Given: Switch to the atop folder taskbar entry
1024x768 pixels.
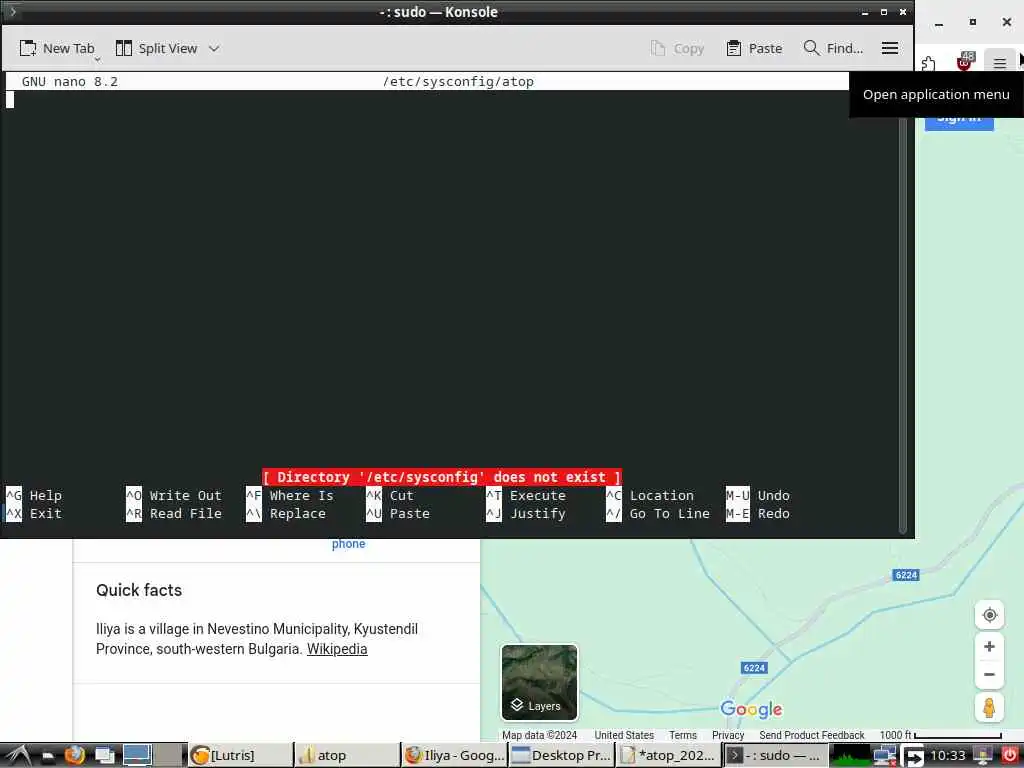Looking at the screenshot, I should 347,756.
